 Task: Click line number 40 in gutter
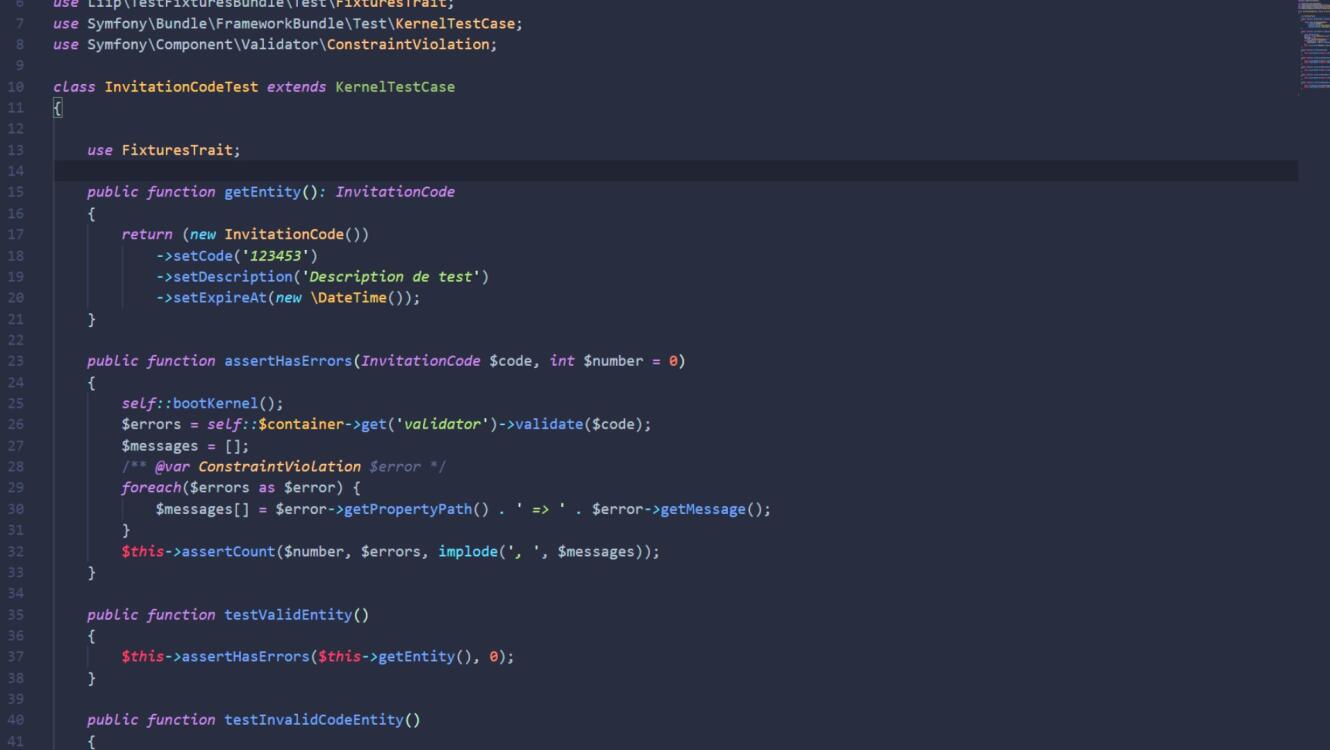pyautogui.click(x=16, y=720)
